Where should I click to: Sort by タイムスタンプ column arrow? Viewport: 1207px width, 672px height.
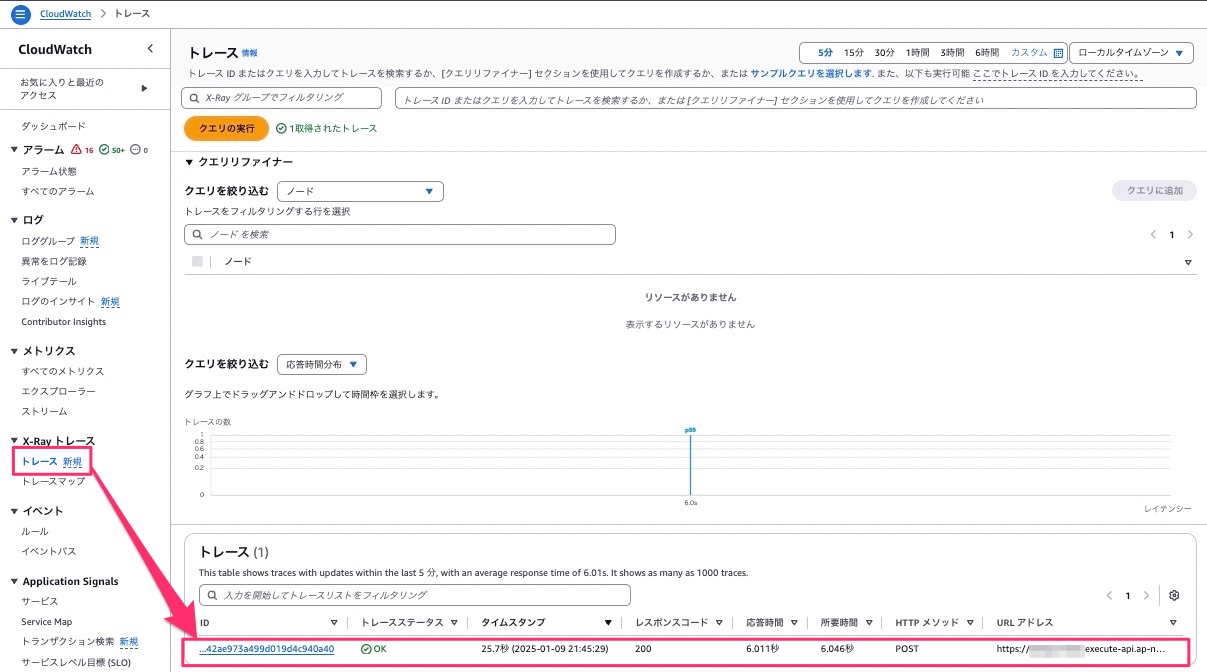608,623
